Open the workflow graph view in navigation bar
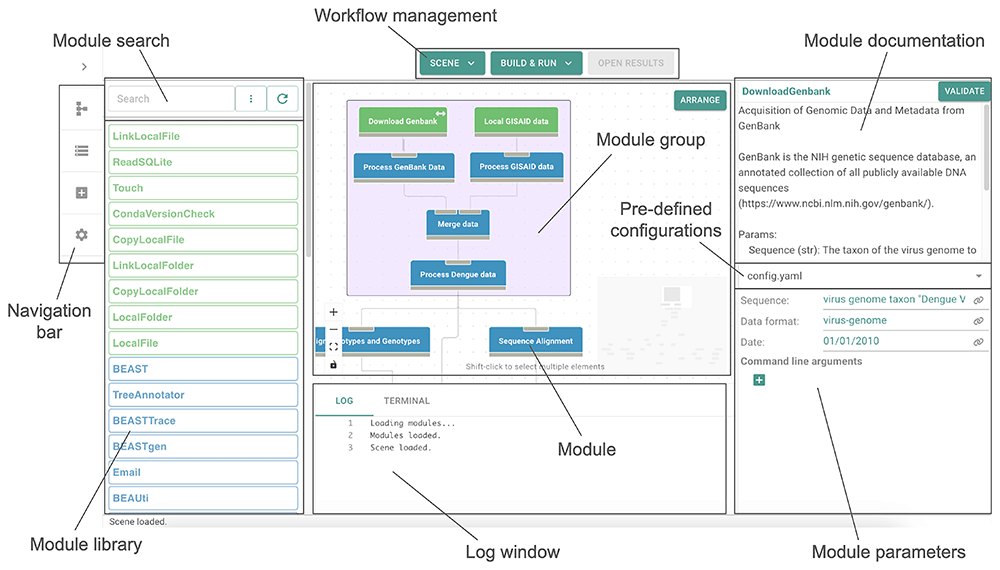 tap(82, 109)
